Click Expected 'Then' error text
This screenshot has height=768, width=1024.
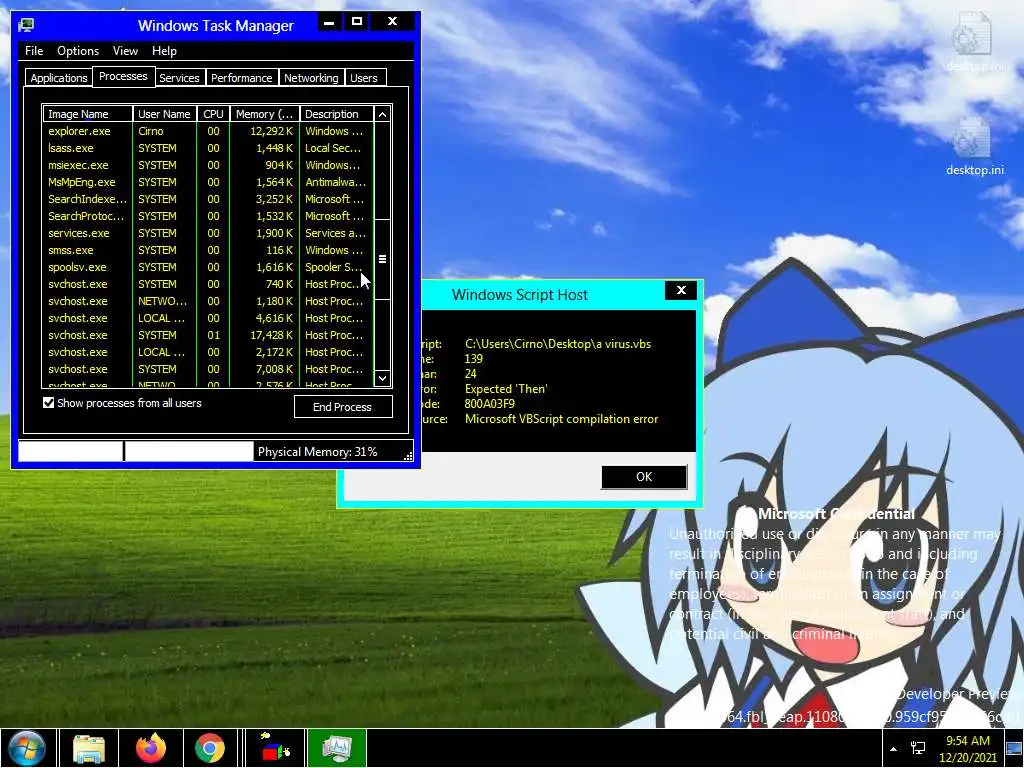point(506,389)
